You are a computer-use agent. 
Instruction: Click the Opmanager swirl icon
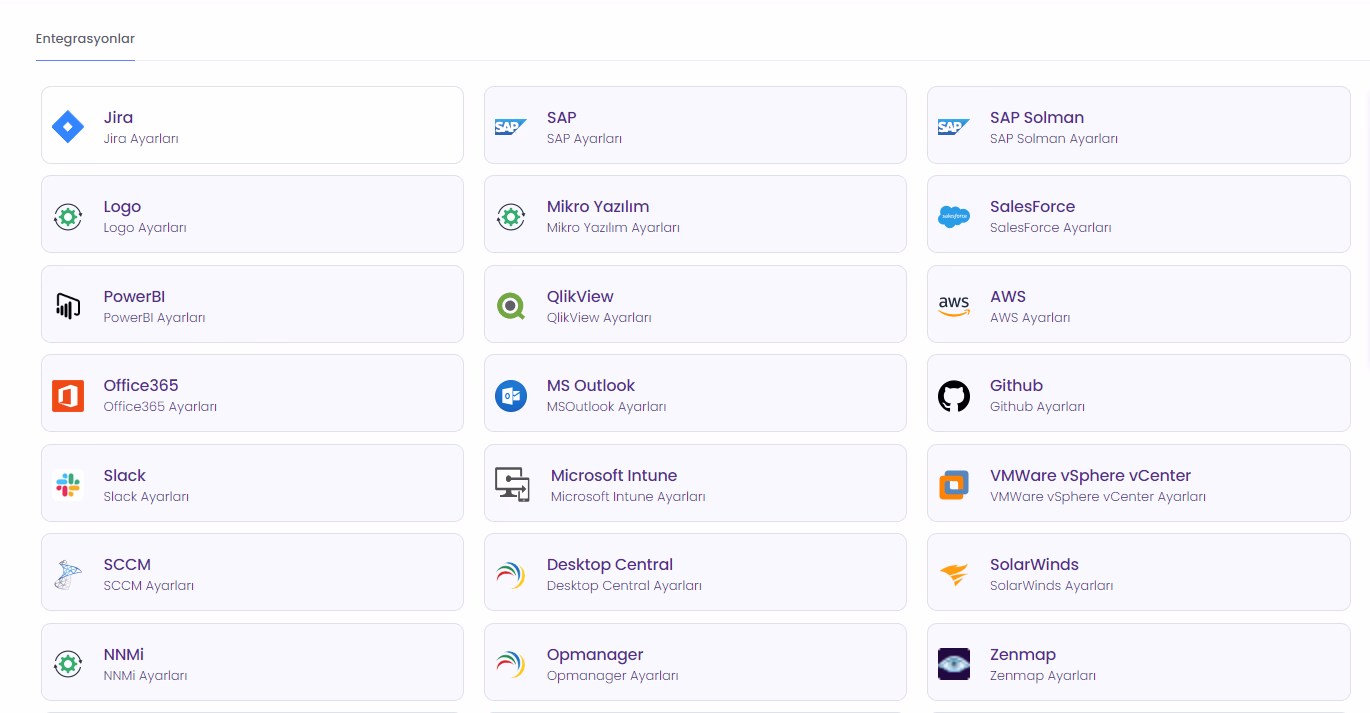tap(511, 664)
